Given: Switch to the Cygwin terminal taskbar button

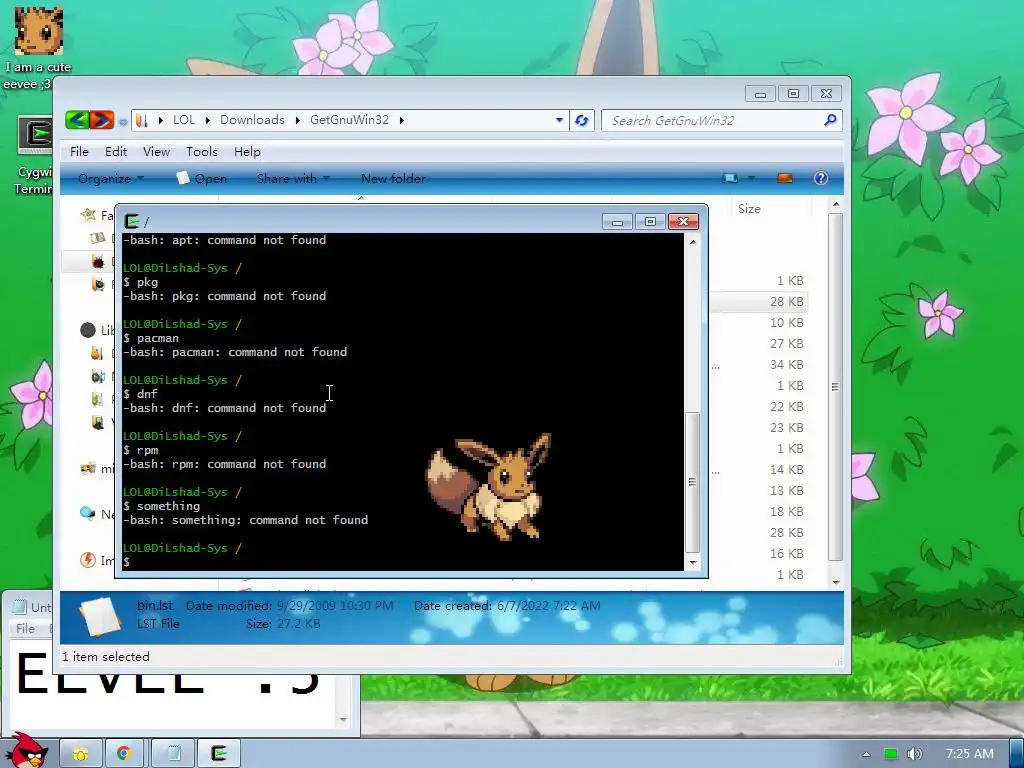Looking at the screenshot, I should click(219, 754).
